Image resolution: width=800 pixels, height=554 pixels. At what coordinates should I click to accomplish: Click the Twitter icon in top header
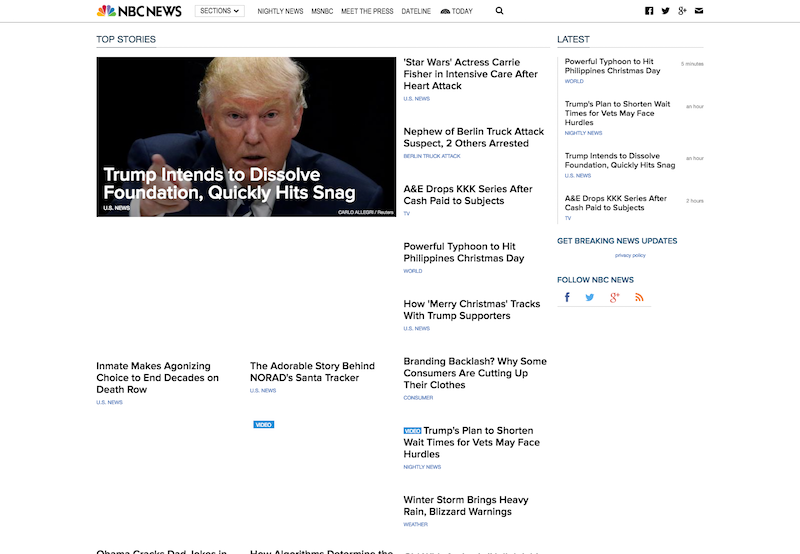(x=666, y=11)
